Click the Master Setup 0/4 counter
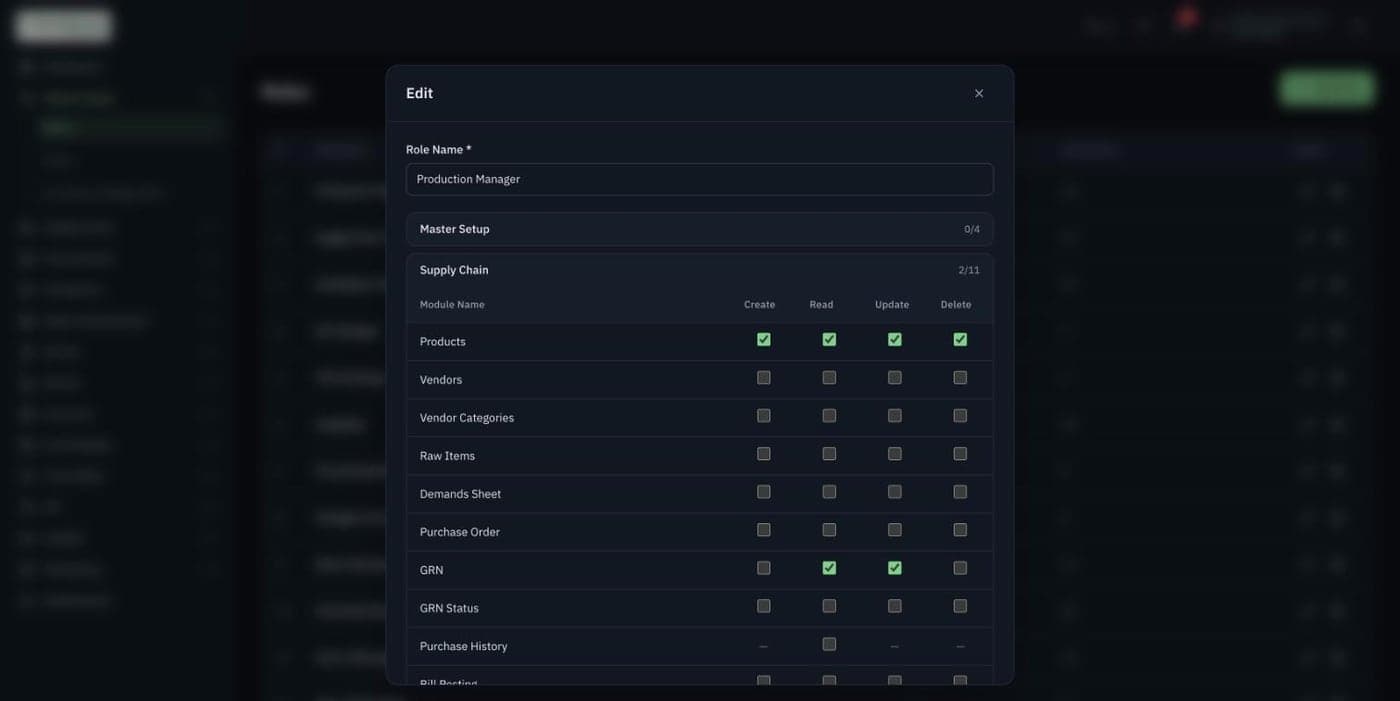This screenshot has height=701, width=1400. (972, 229)
